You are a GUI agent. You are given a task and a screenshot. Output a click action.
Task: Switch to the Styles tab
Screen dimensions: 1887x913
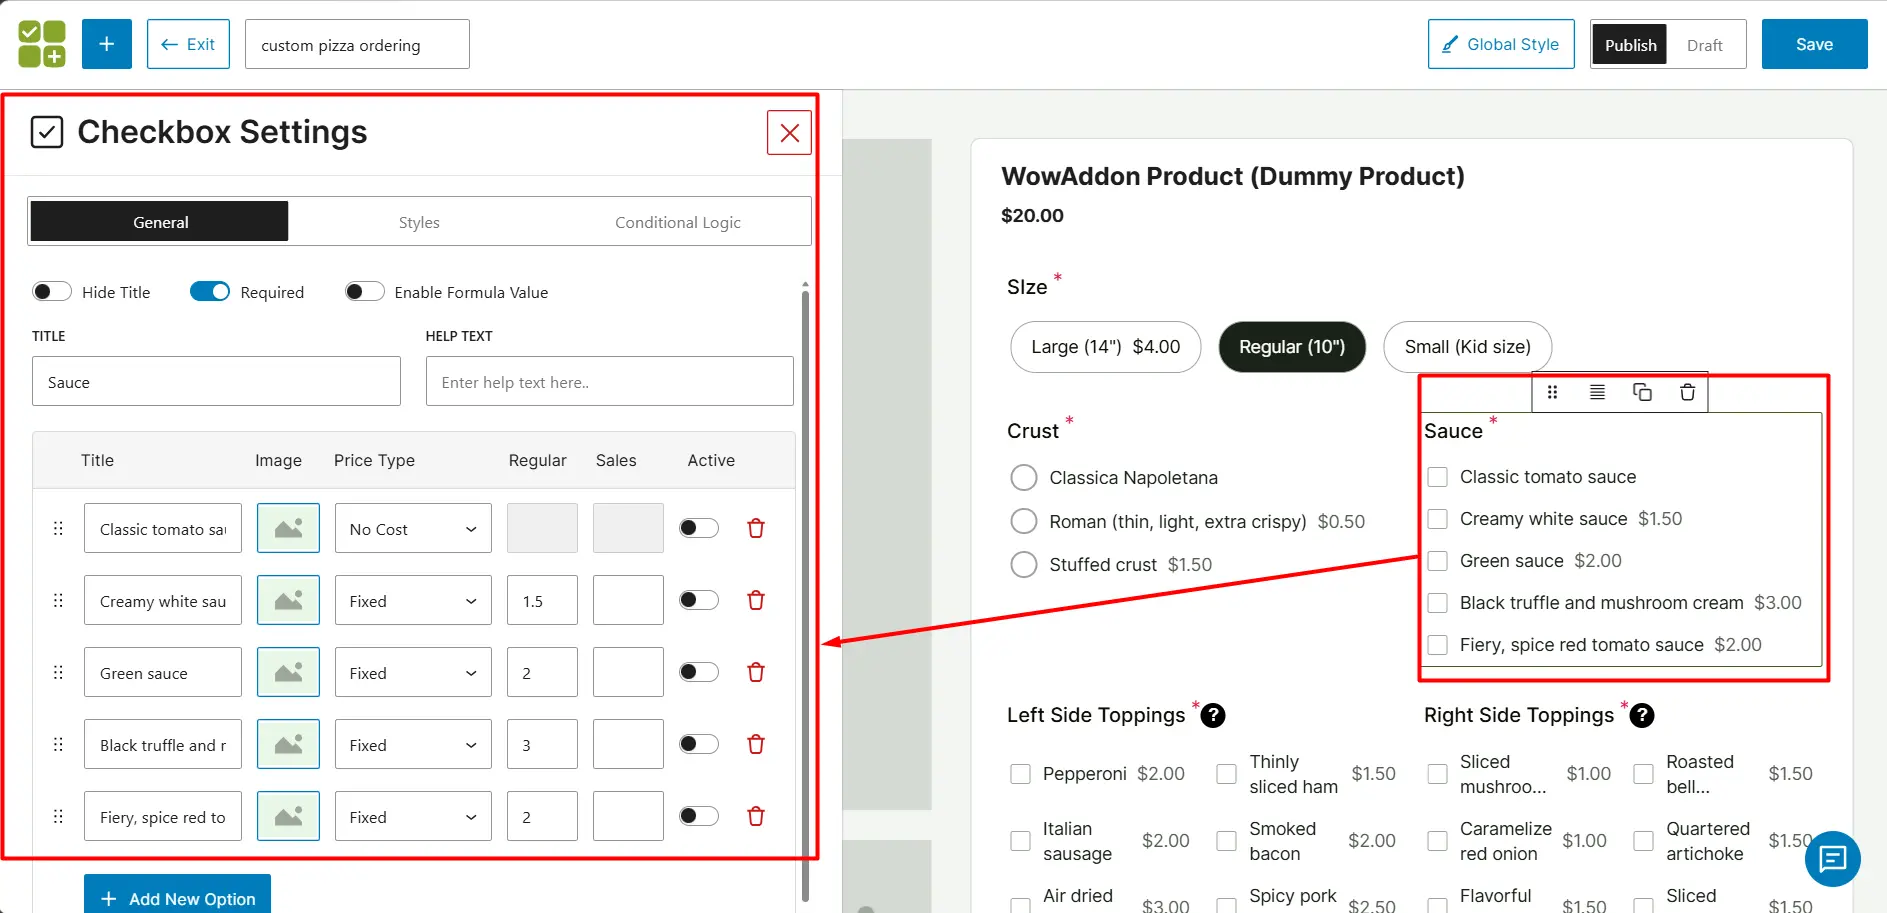[x=418, y=221]
